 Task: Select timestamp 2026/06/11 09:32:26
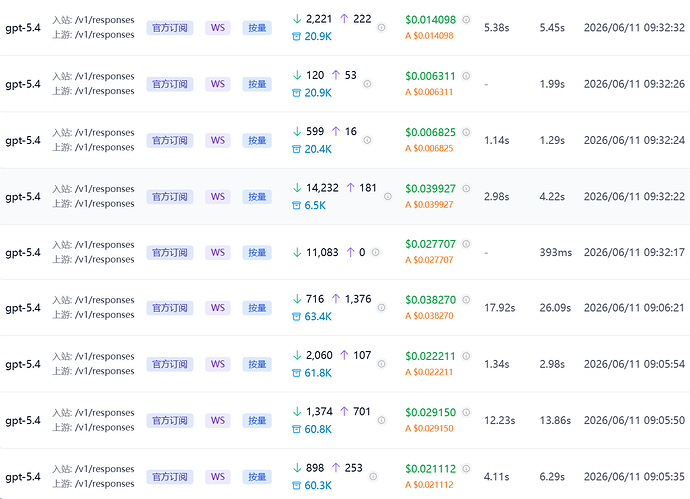(634, 84)
